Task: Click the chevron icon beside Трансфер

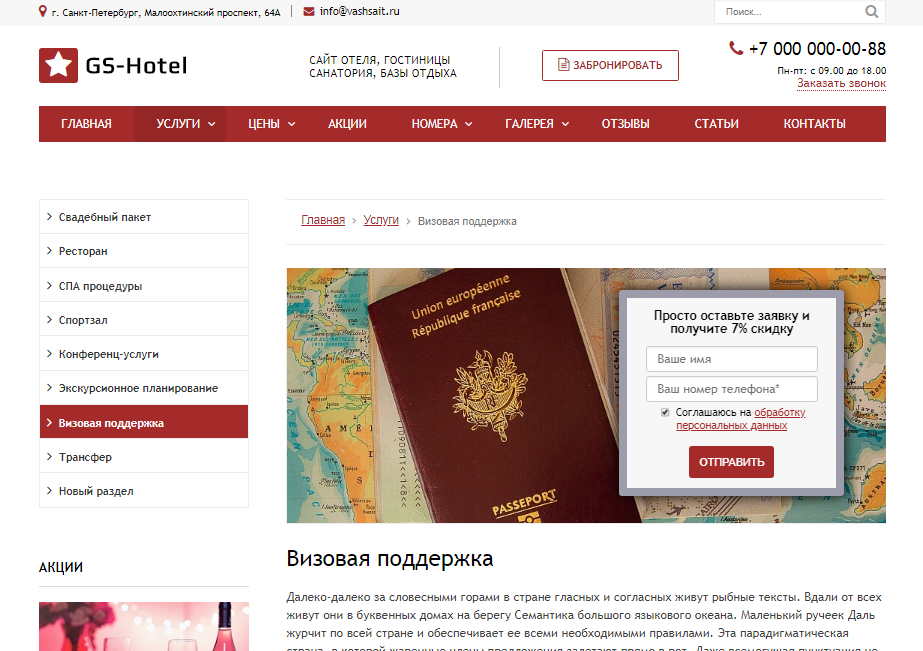Action: coord(49,456)
